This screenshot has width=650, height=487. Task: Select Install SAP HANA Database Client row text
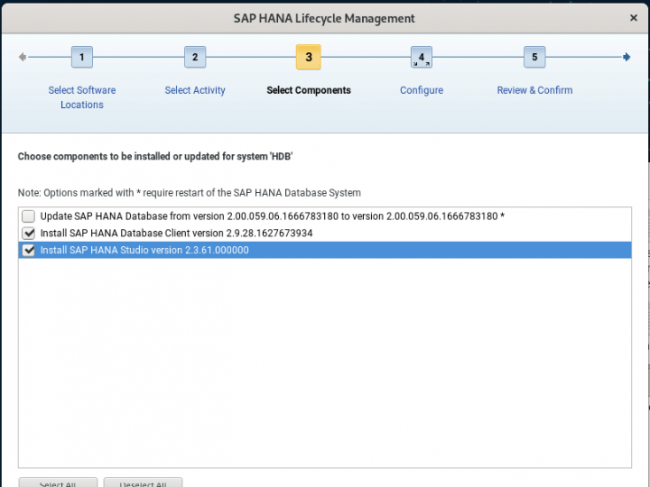click(176, 233)
